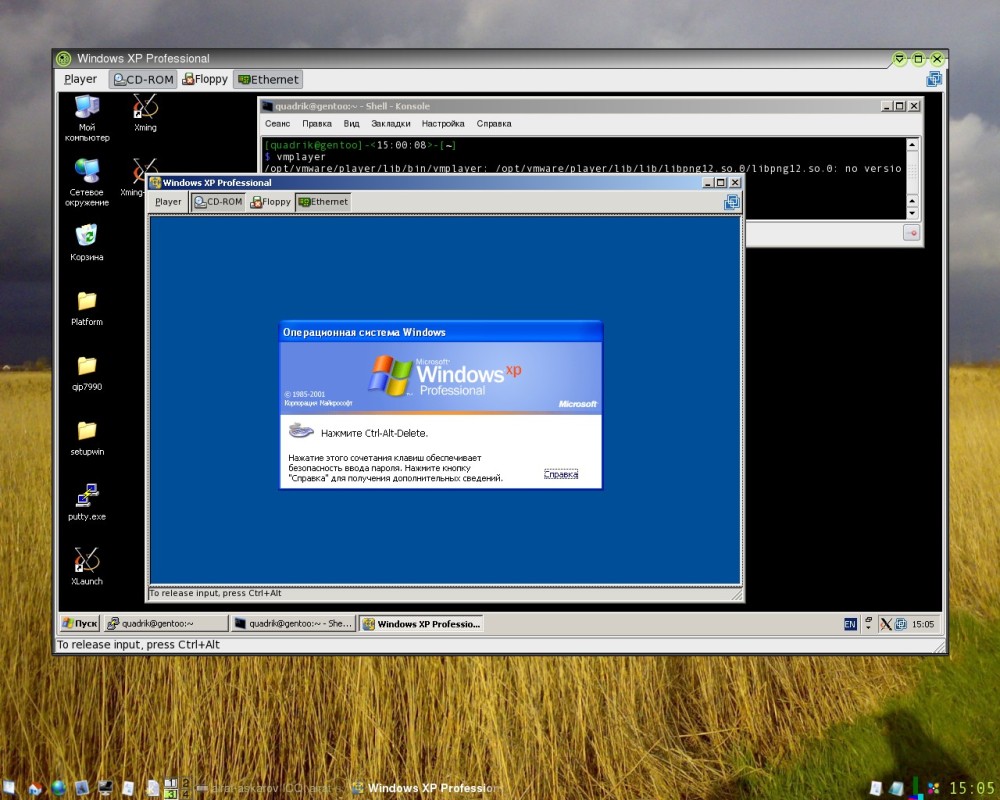Open Сеанс menu in Konsole
This screenshot has height=800, width=1000.
277,124
